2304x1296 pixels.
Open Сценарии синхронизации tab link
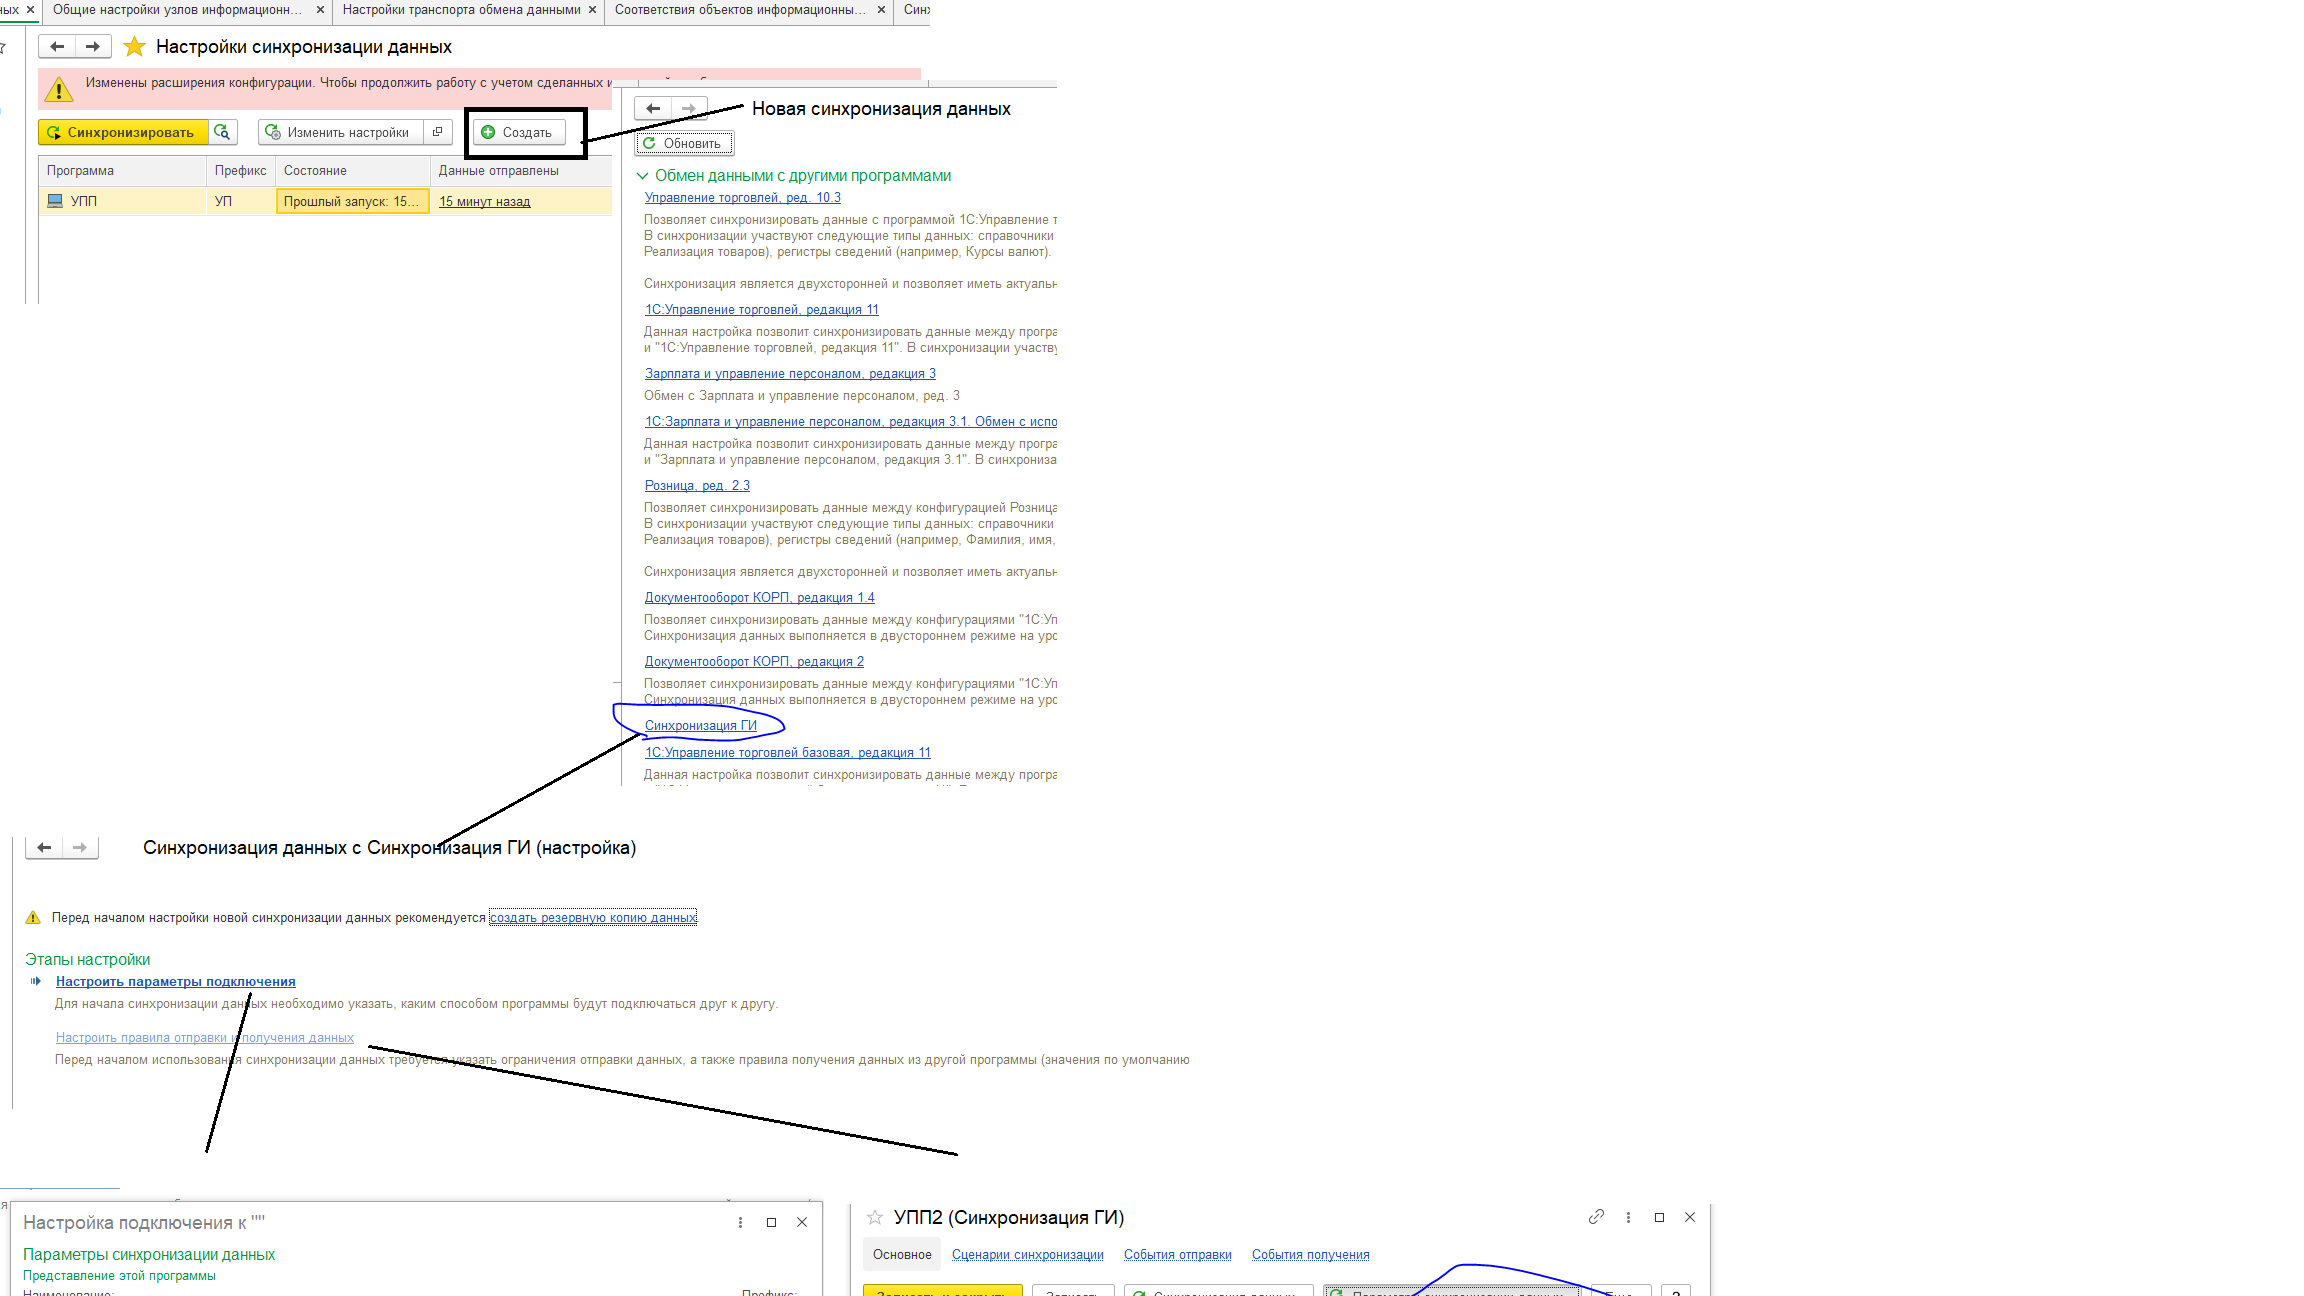(1028, 1255)
